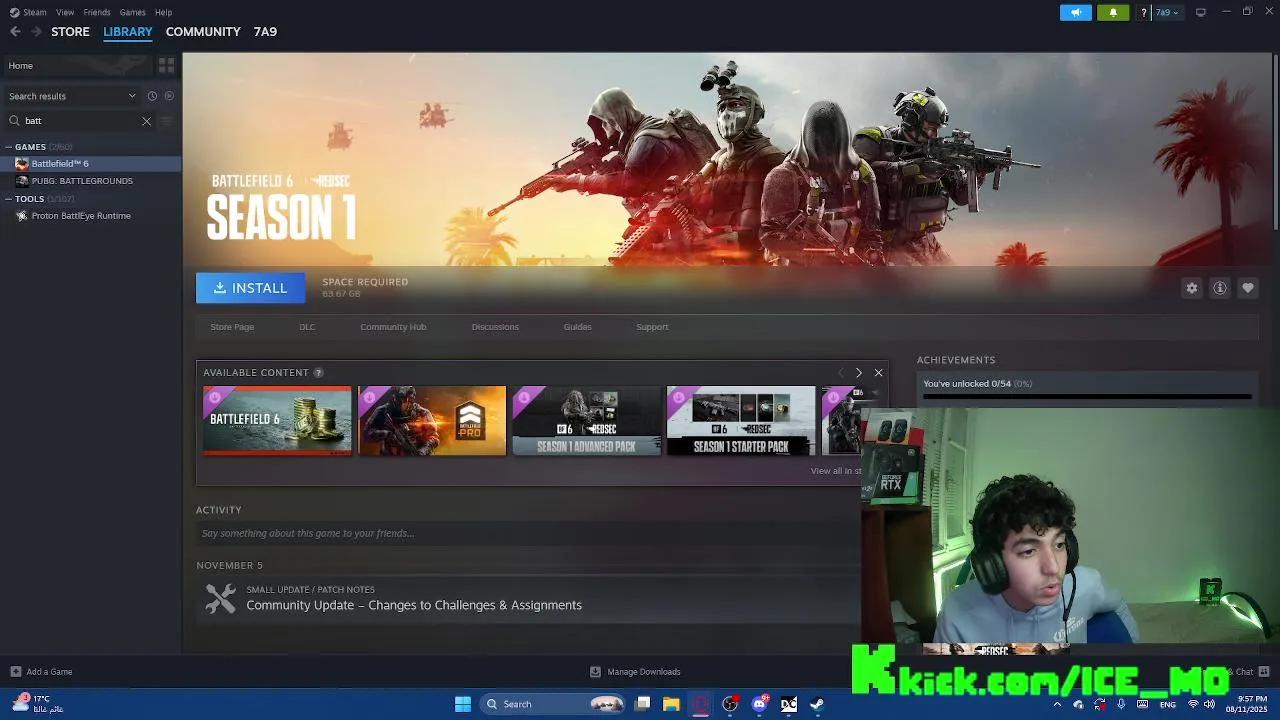The image size is (1280, 720).
Task: Open the notifications bell
Action: tap(1113, 12)
